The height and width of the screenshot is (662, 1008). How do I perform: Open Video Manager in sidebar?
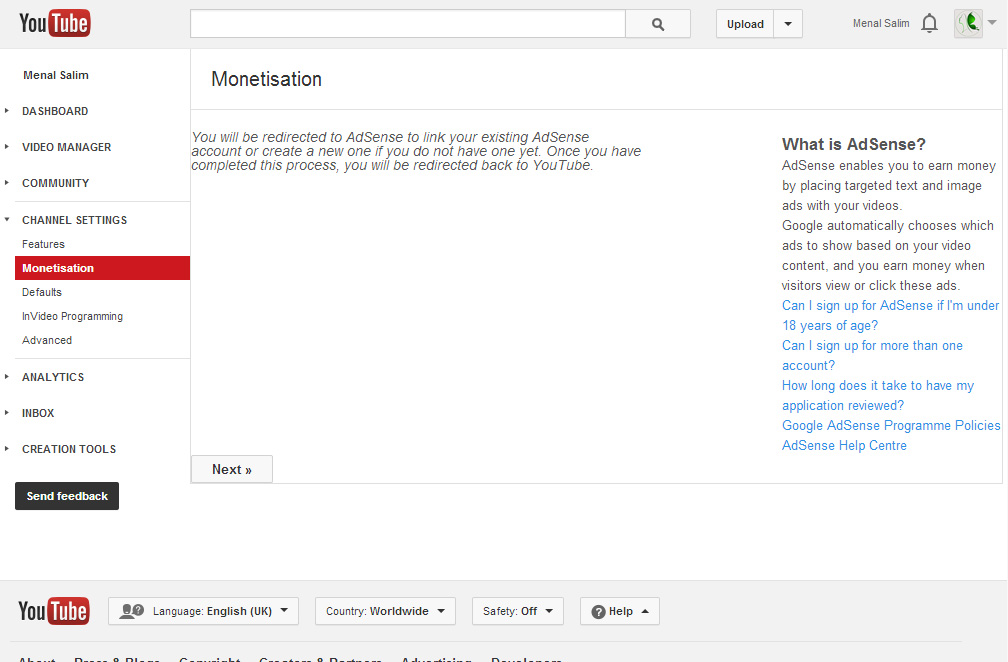point(66,147)
